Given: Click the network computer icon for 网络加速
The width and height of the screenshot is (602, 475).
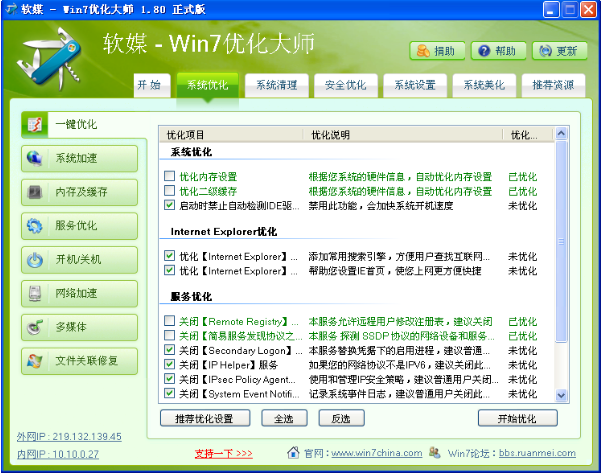Looking at the screenshot, I should (x=35, y=293).
